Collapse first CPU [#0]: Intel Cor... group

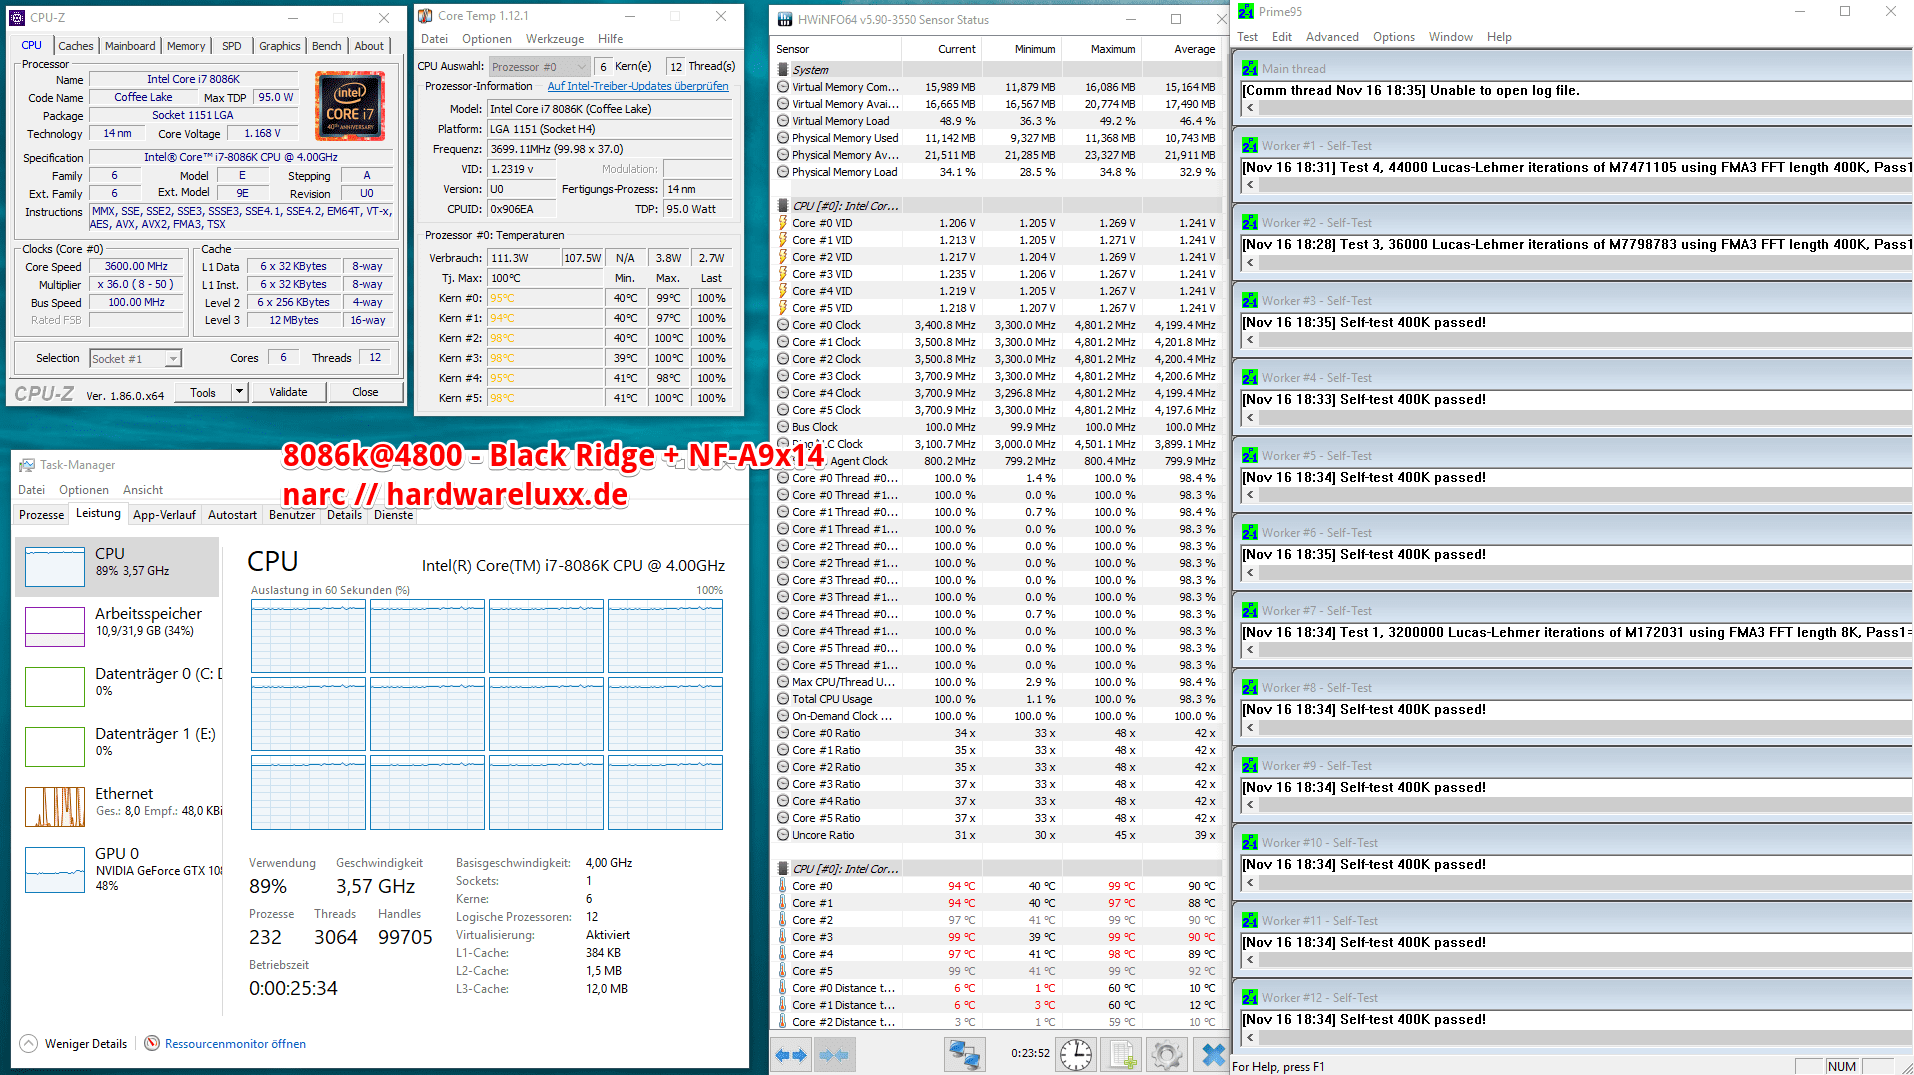tap(784, 206)
